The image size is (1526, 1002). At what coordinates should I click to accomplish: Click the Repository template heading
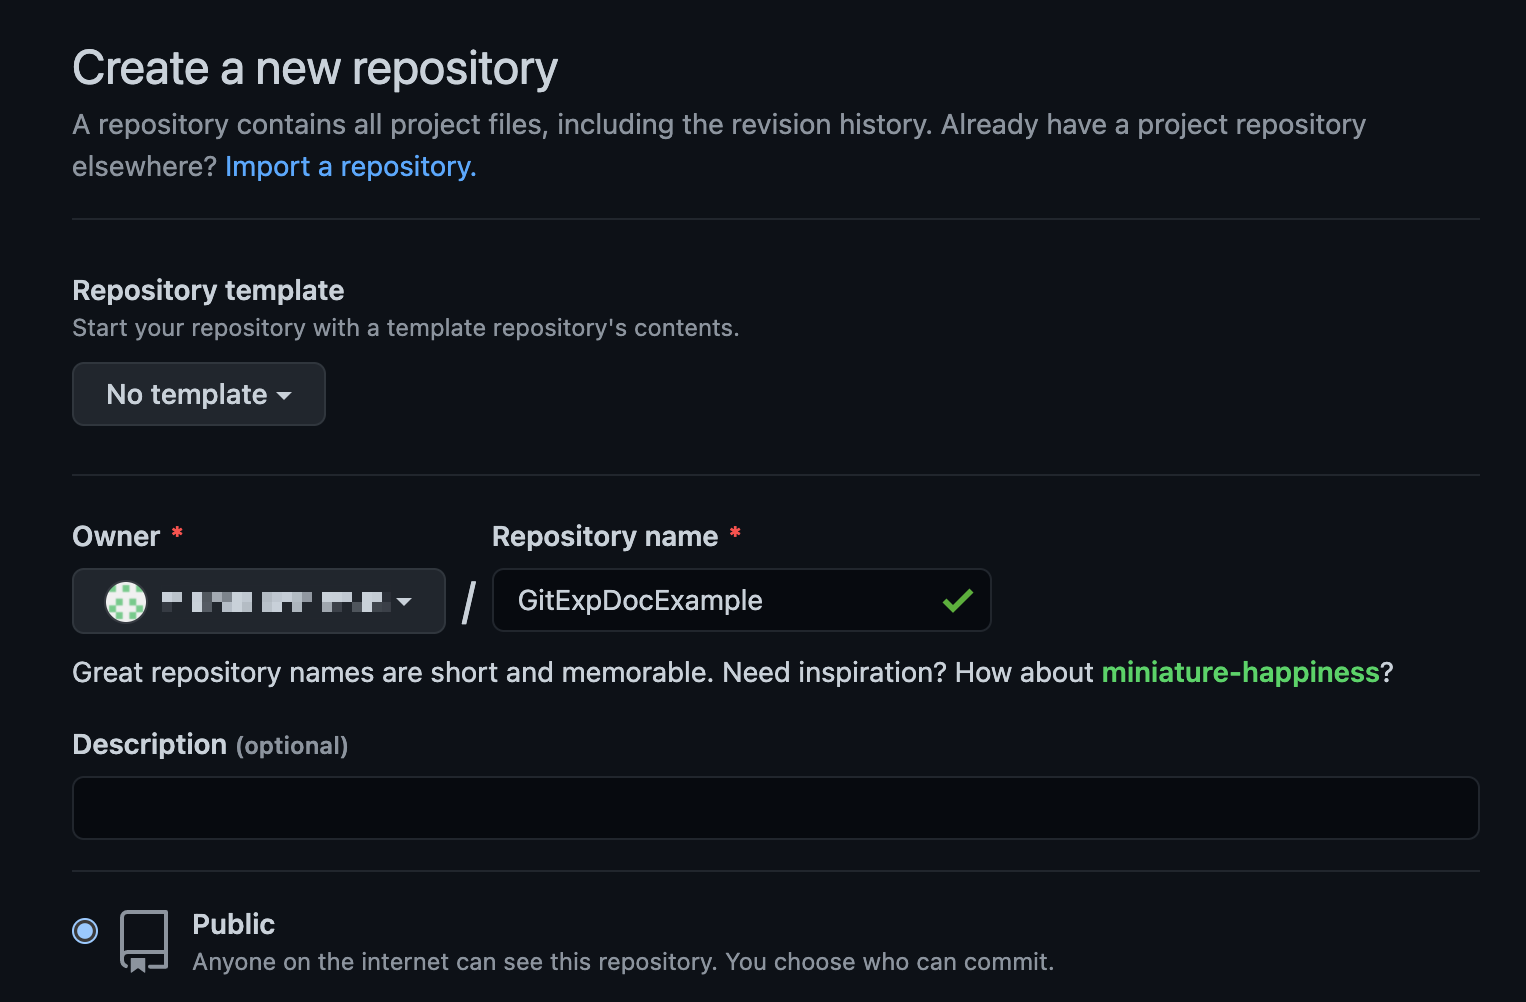point(208,290)
